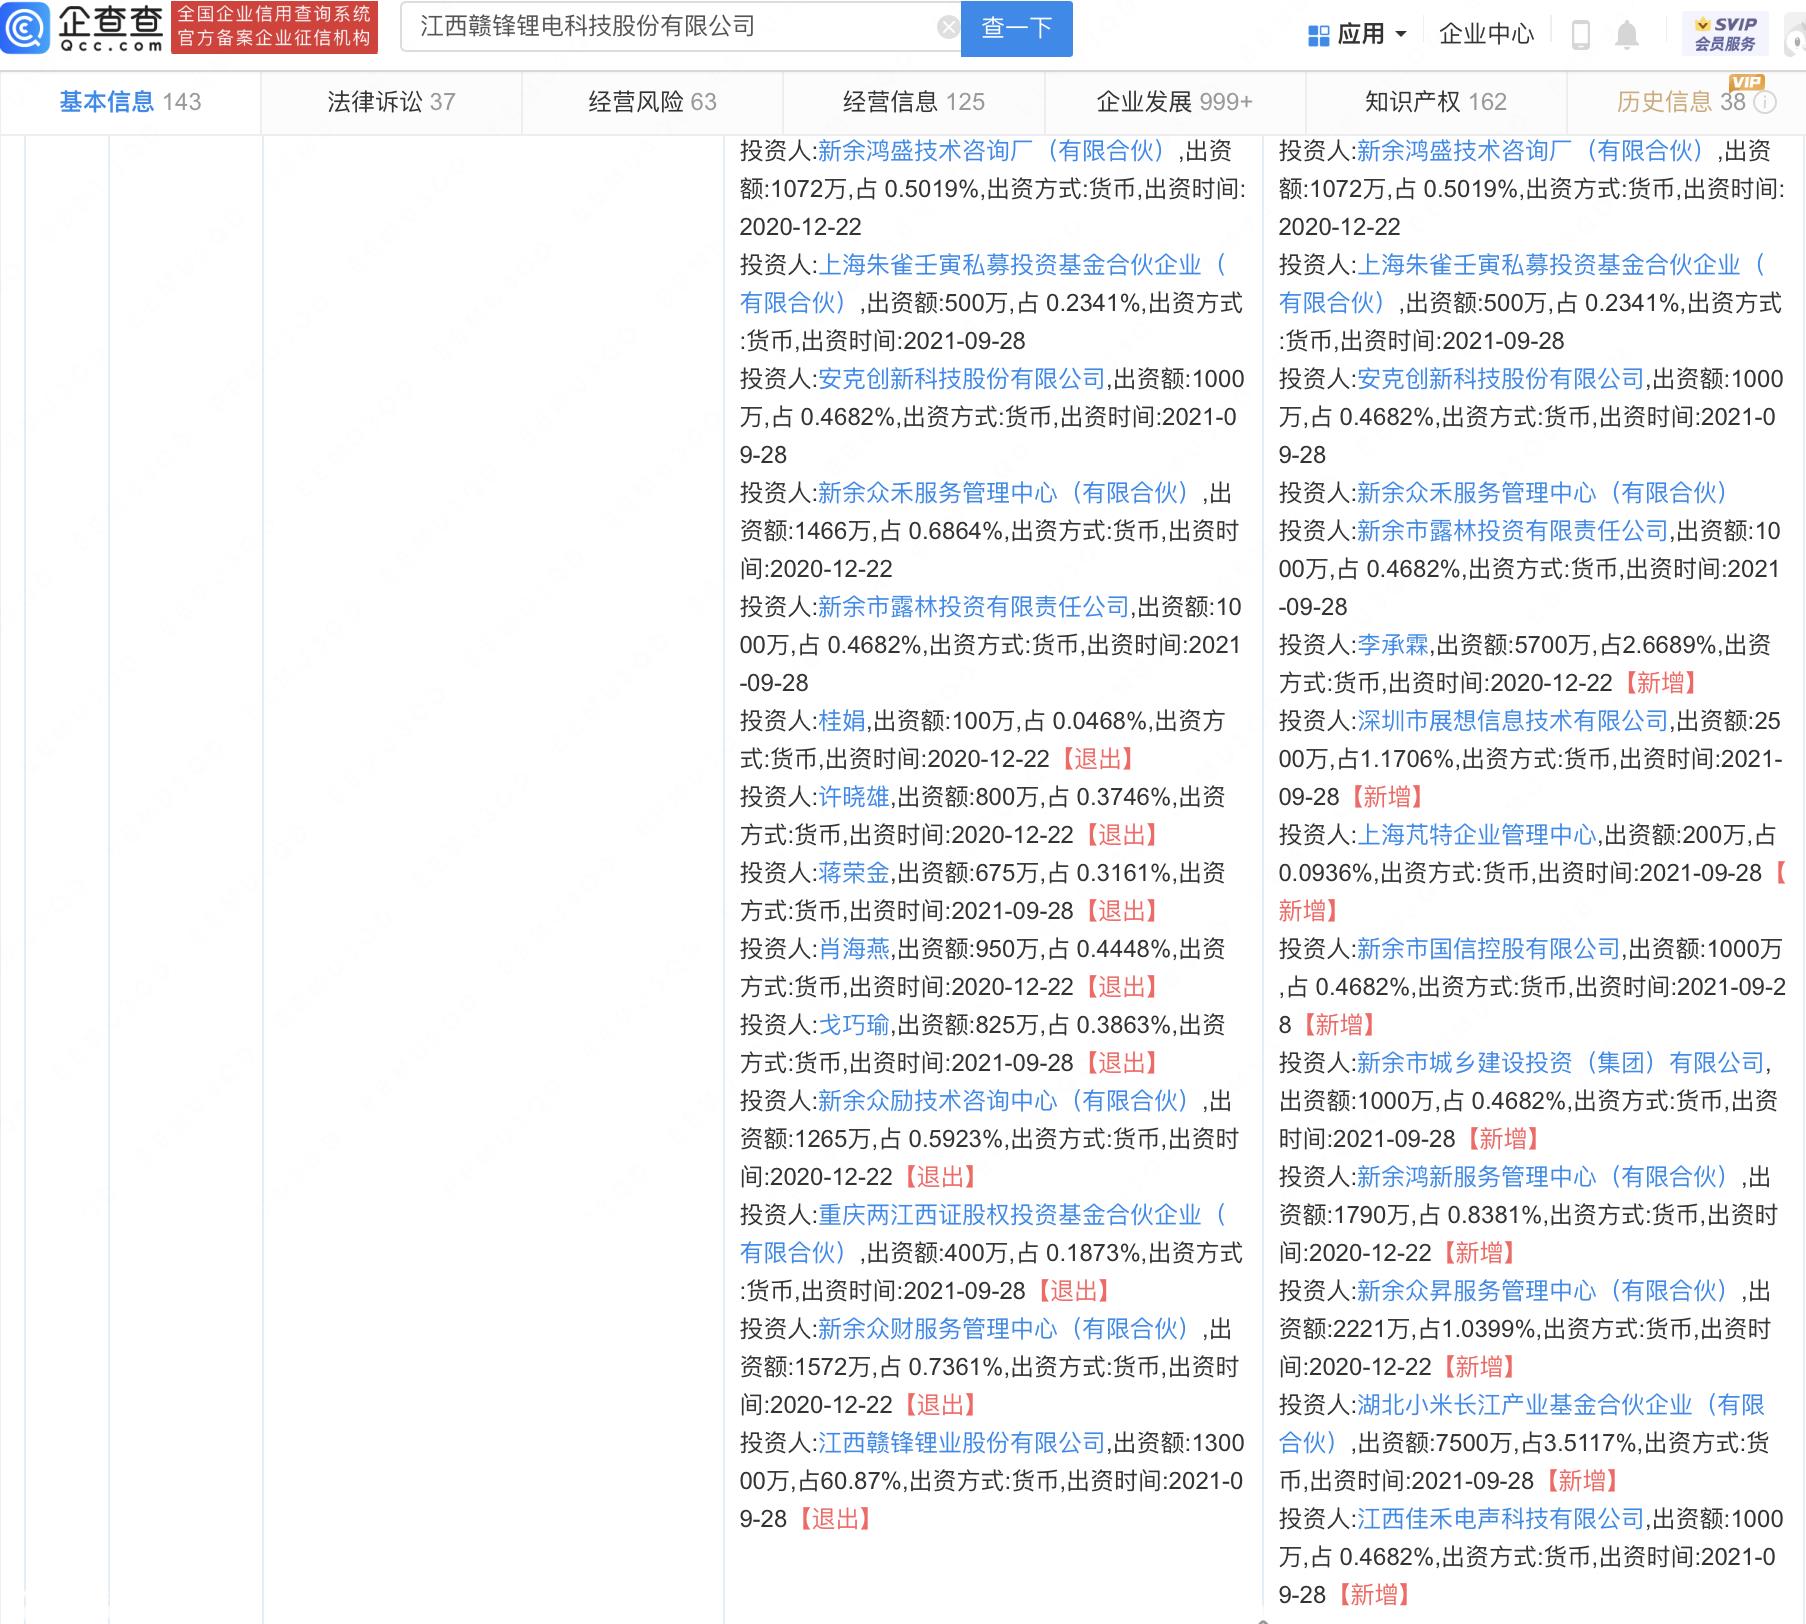The width and height of the screenshot is (1806, 1624).
Task: Switch to 企业发展 tab
Action: [1174, 102]
